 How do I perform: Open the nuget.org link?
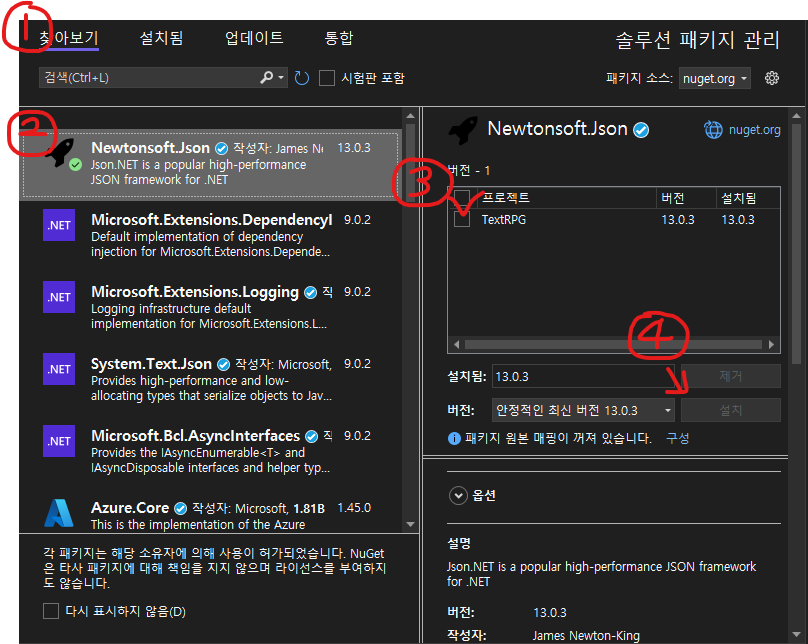754,130
